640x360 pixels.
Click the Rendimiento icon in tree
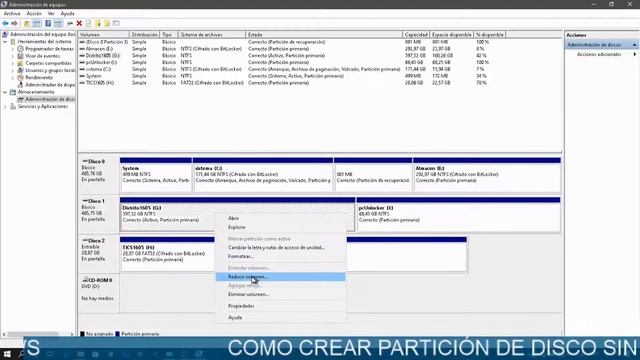pyautogui.click(x=20, y=78)
